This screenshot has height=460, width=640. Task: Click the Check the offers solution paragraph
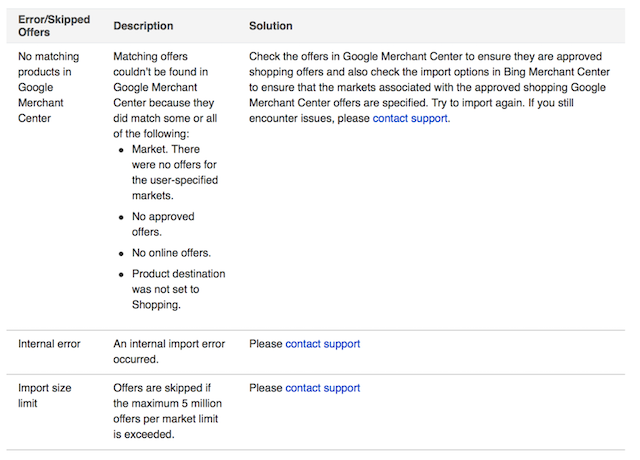click(x=429, y=87)
